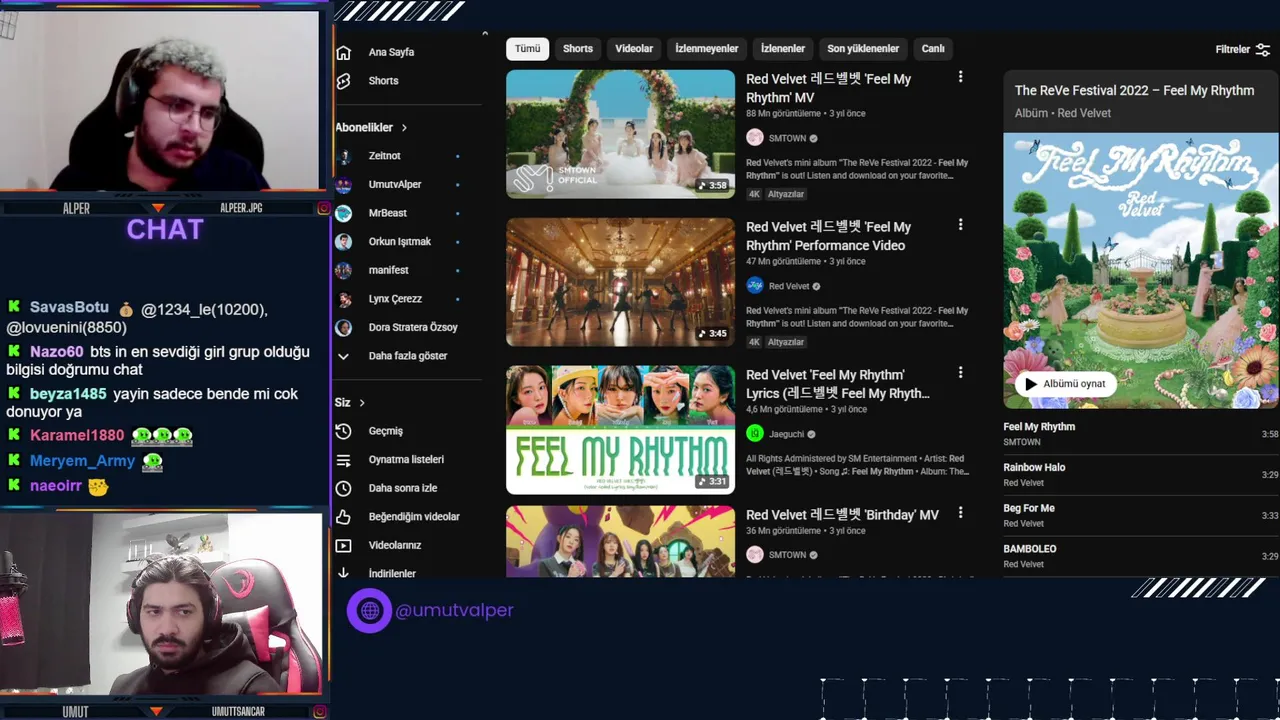Open The ReVe Festival 2022 album title
The height and width of the screenshot is (720, 1280).
[1134, 91]
